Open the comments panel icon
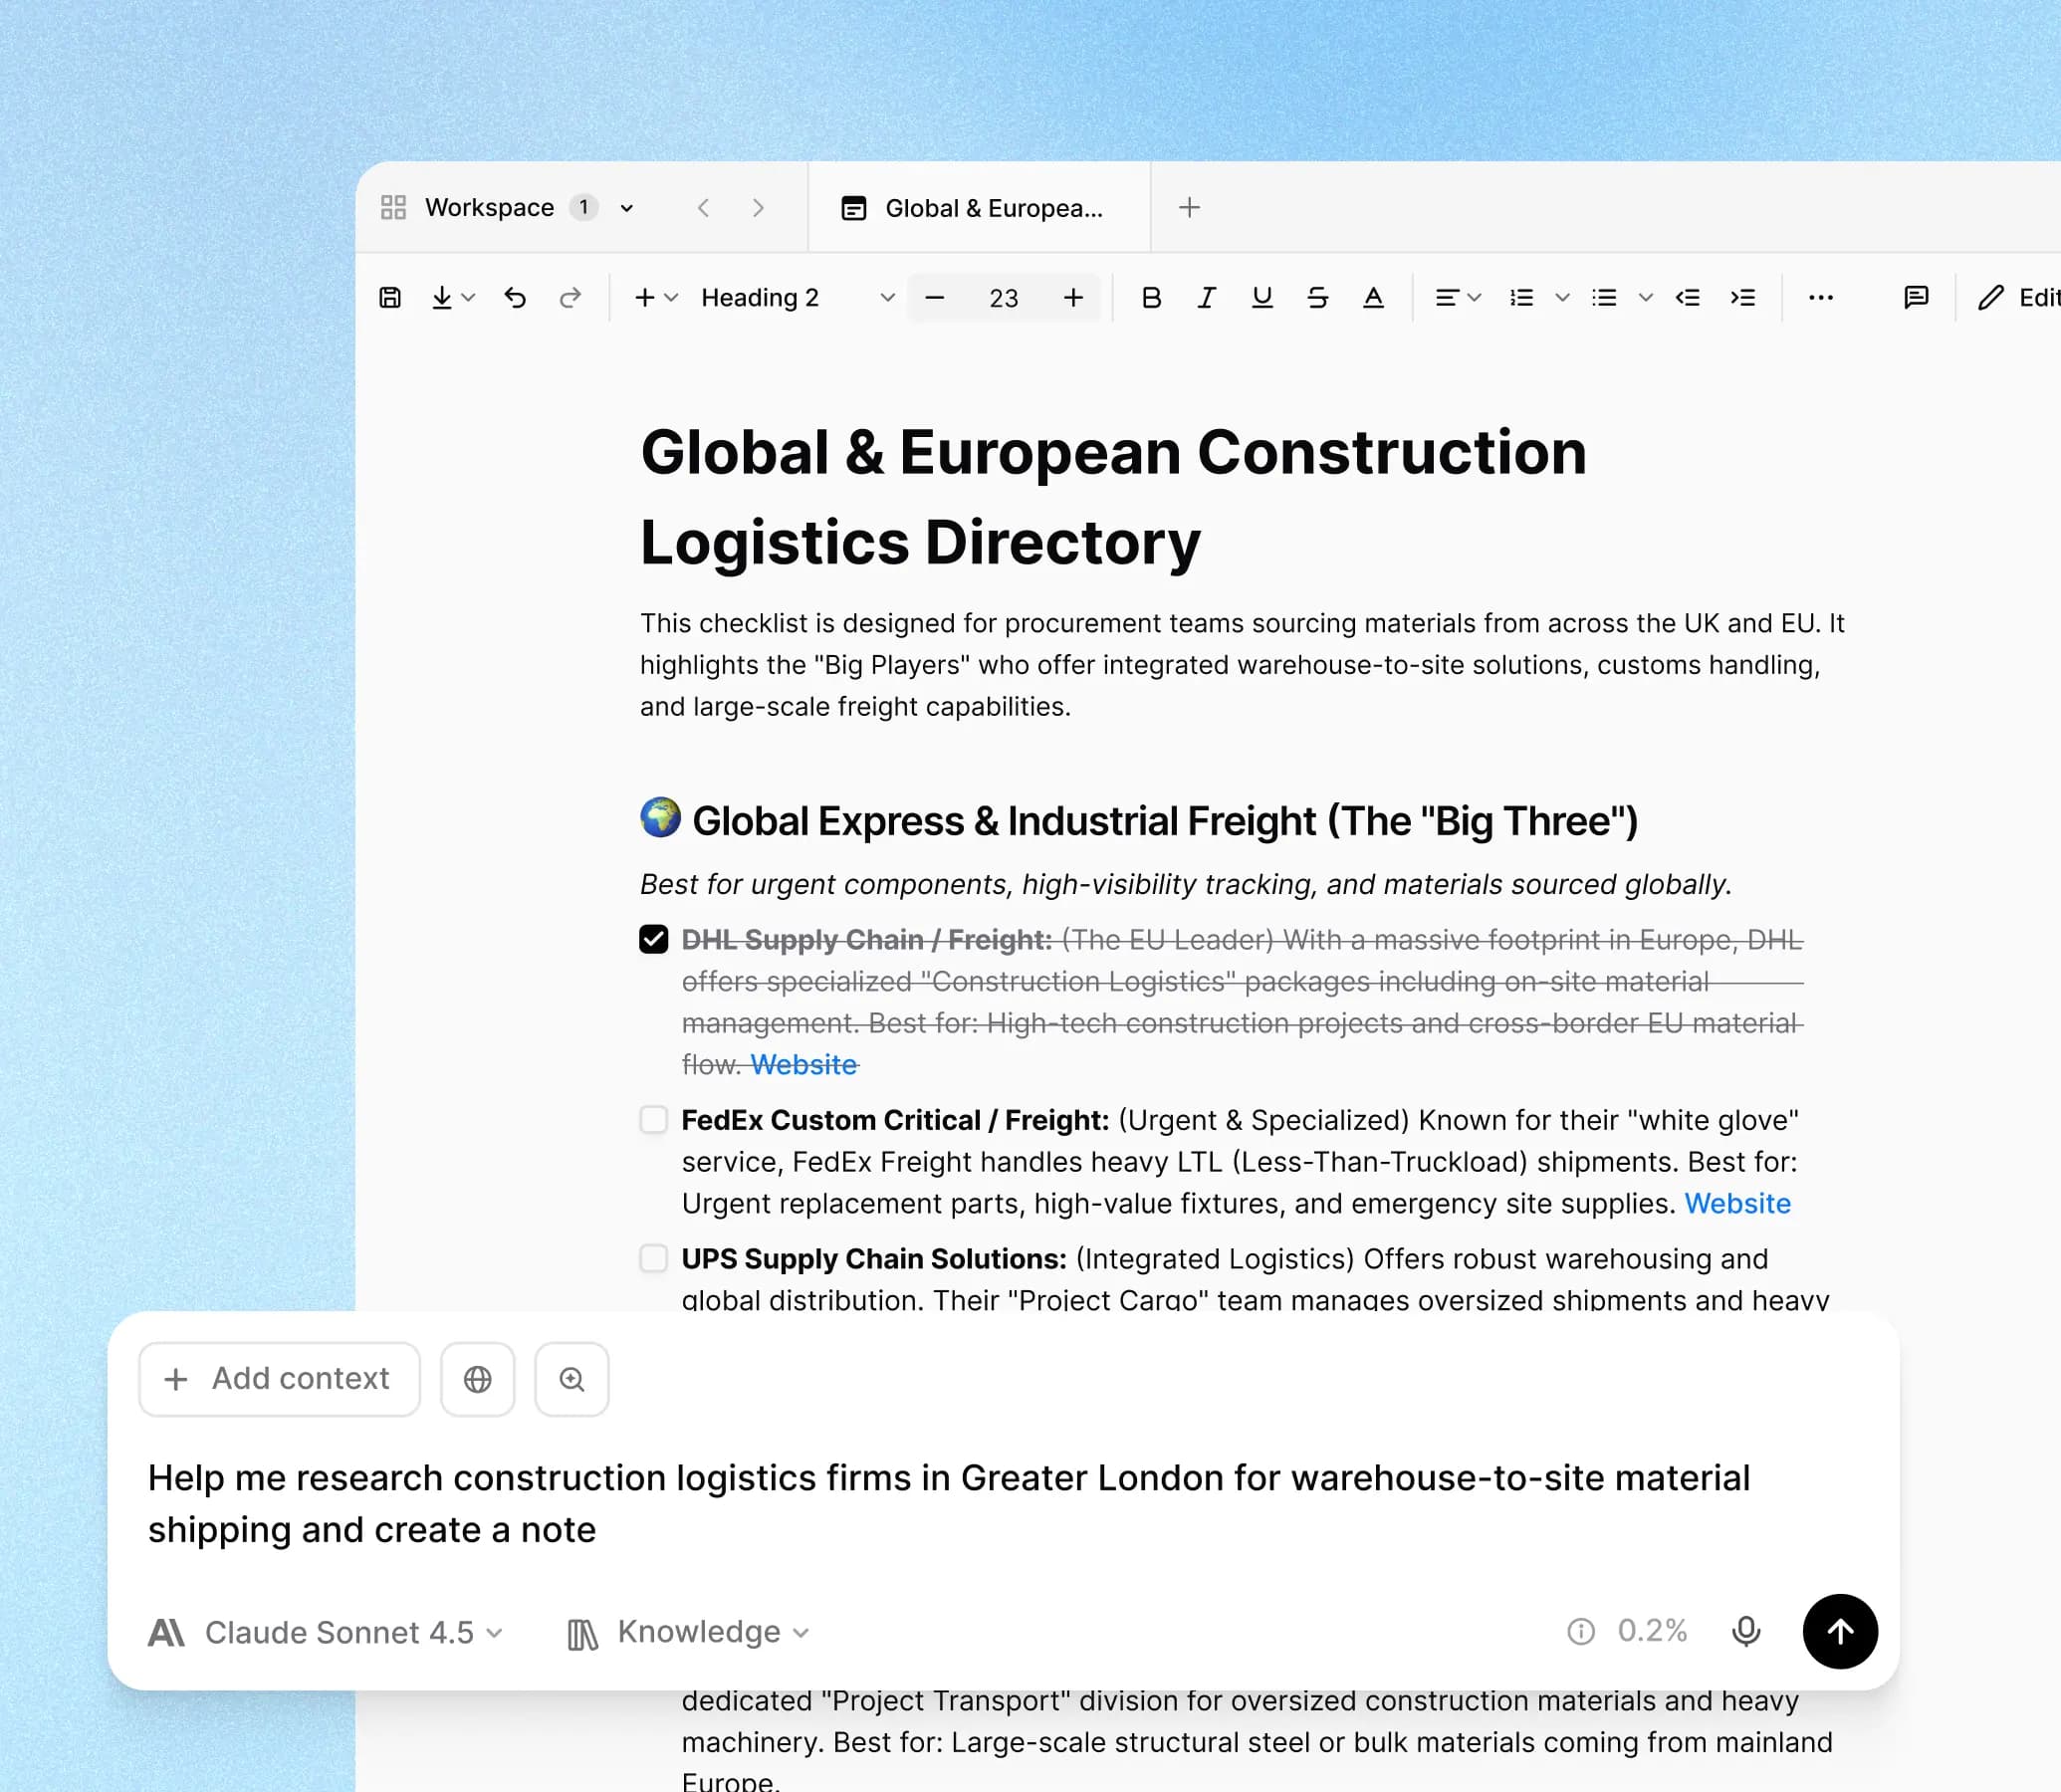This screenshot has height=1792, width=2061. (x=1915, y=297)
